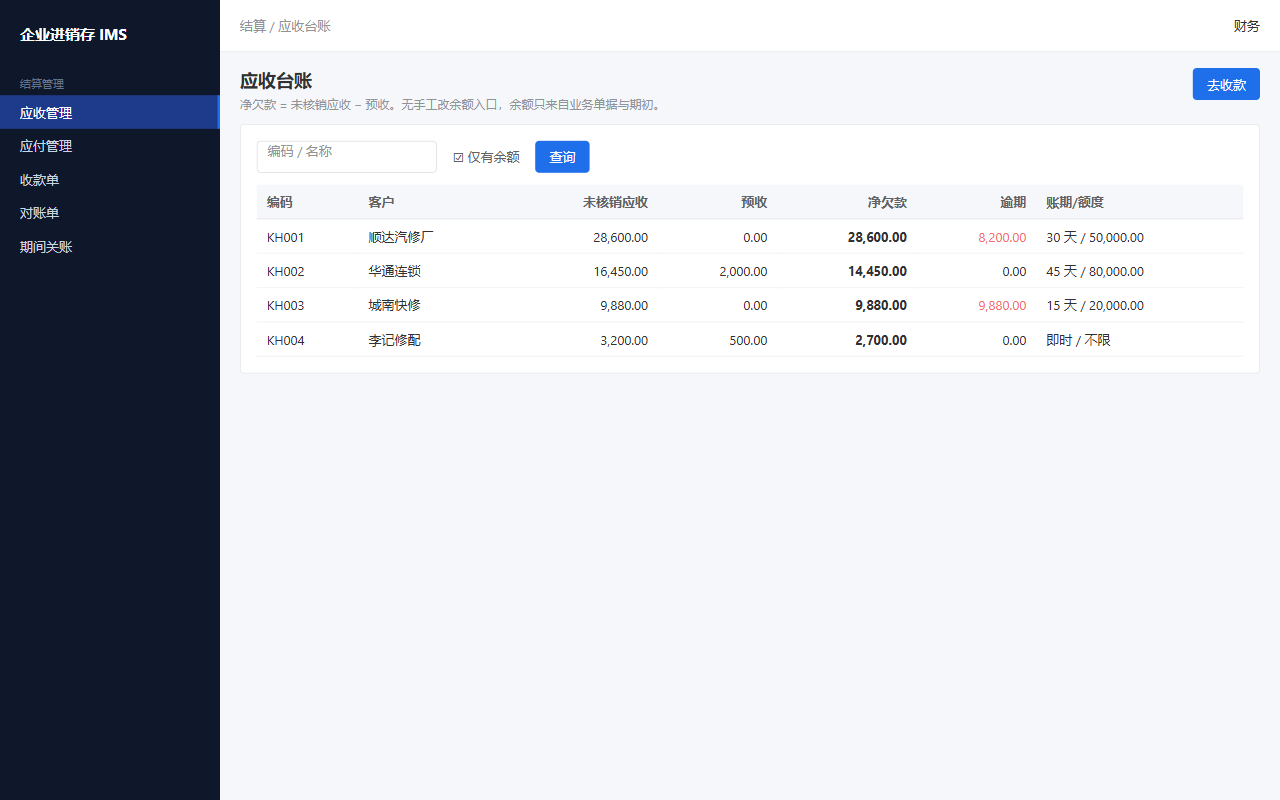Click the 结算 / 应收台账 breadcrumb
Viewport: 1280px width, 800px height.
(285, 26)
